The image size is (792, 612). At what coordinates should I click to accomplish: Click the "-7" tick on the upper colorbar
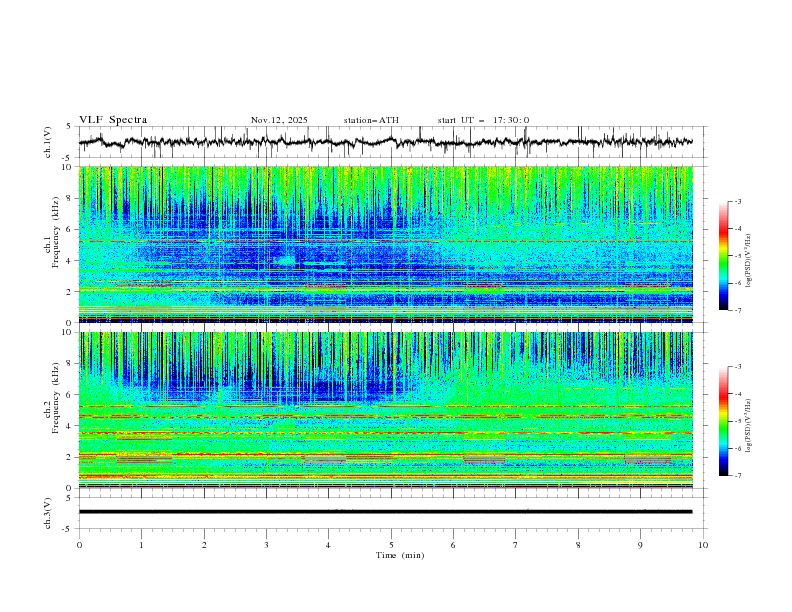click(x=737, y=310)
